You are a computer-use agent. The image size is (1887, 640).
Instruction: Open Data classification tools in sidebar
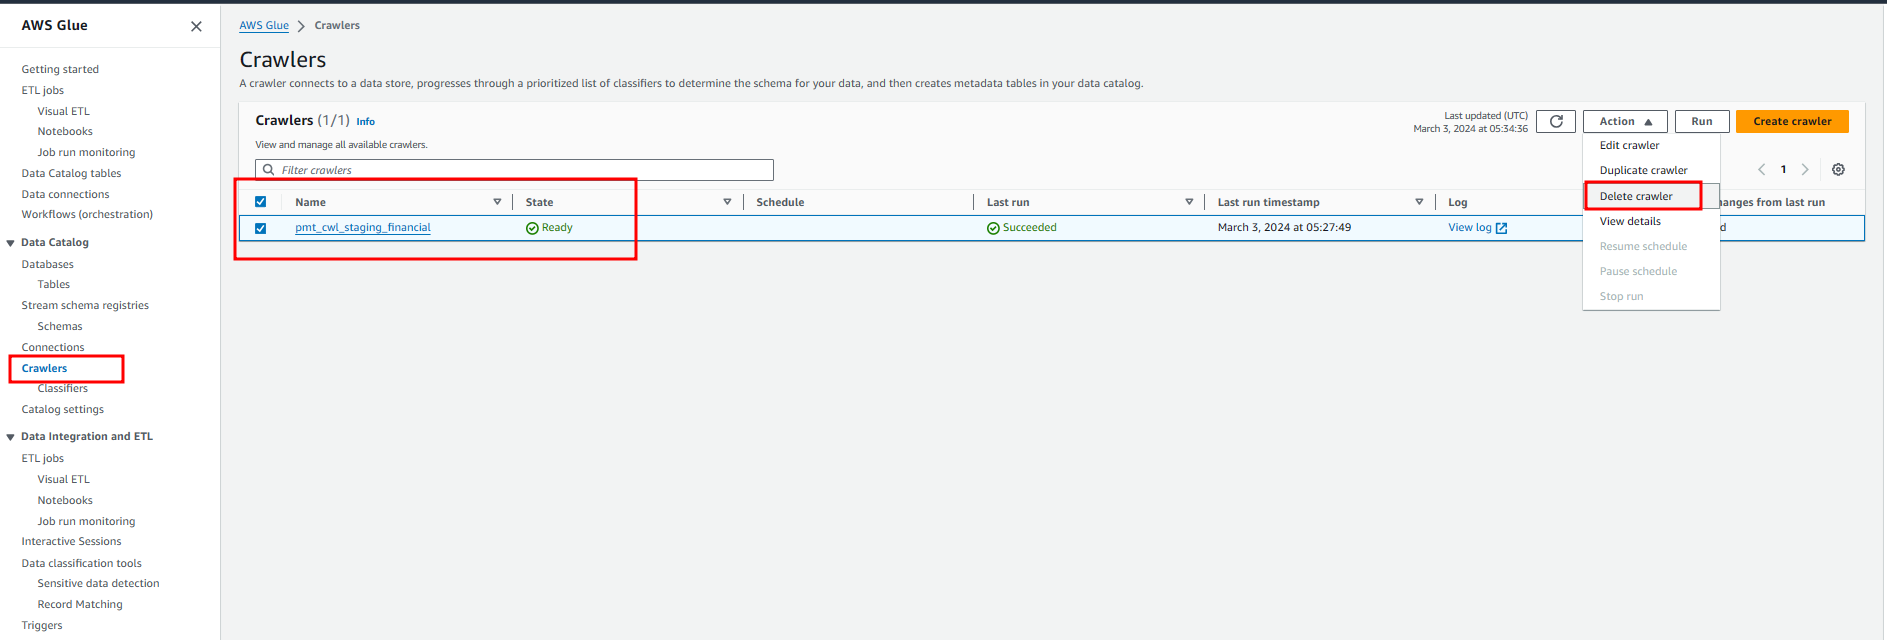tap(81, 564)
